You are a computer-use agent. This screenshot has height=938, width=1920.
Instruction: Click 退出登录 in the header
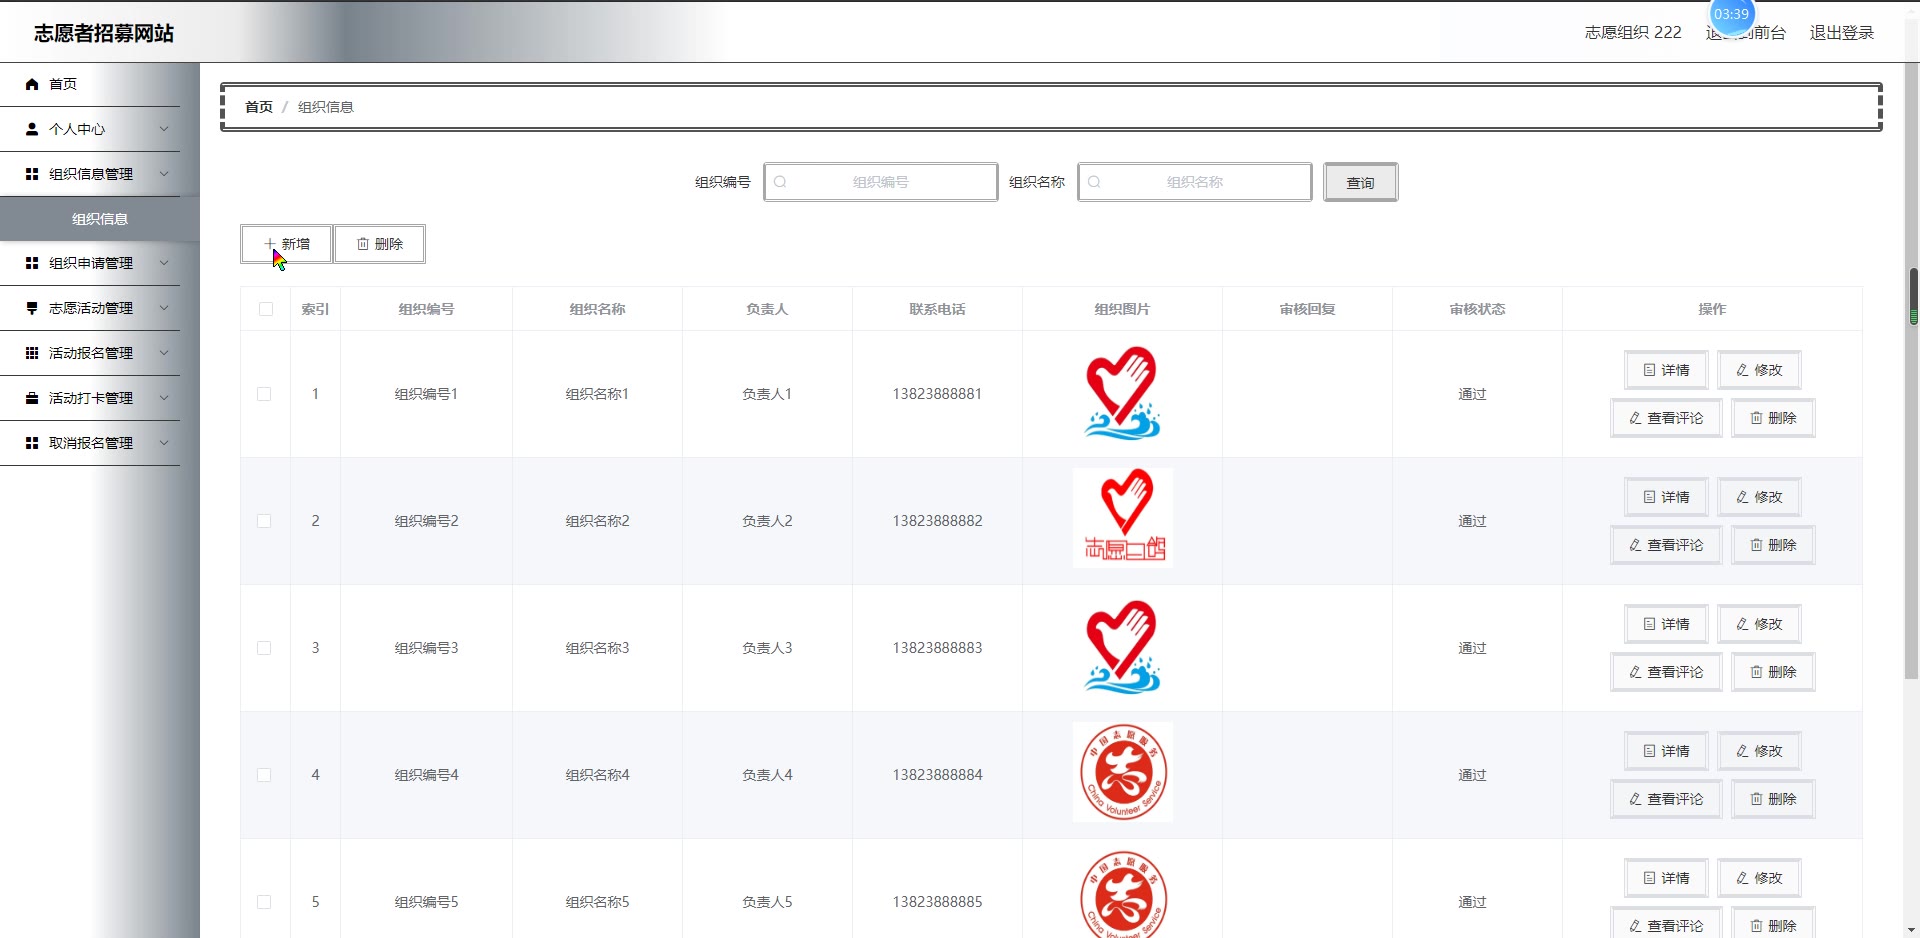[x=1842, y=33]
